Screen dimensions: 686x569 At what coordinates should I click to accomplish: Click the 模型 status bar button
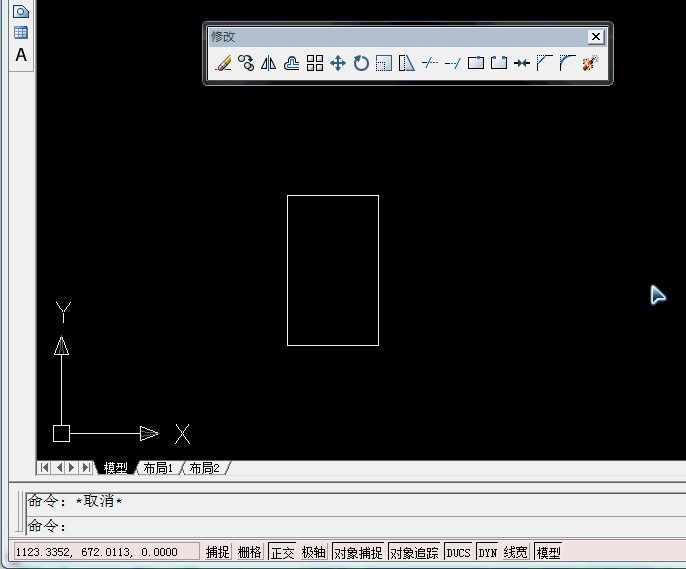click(x=548, y=552)
